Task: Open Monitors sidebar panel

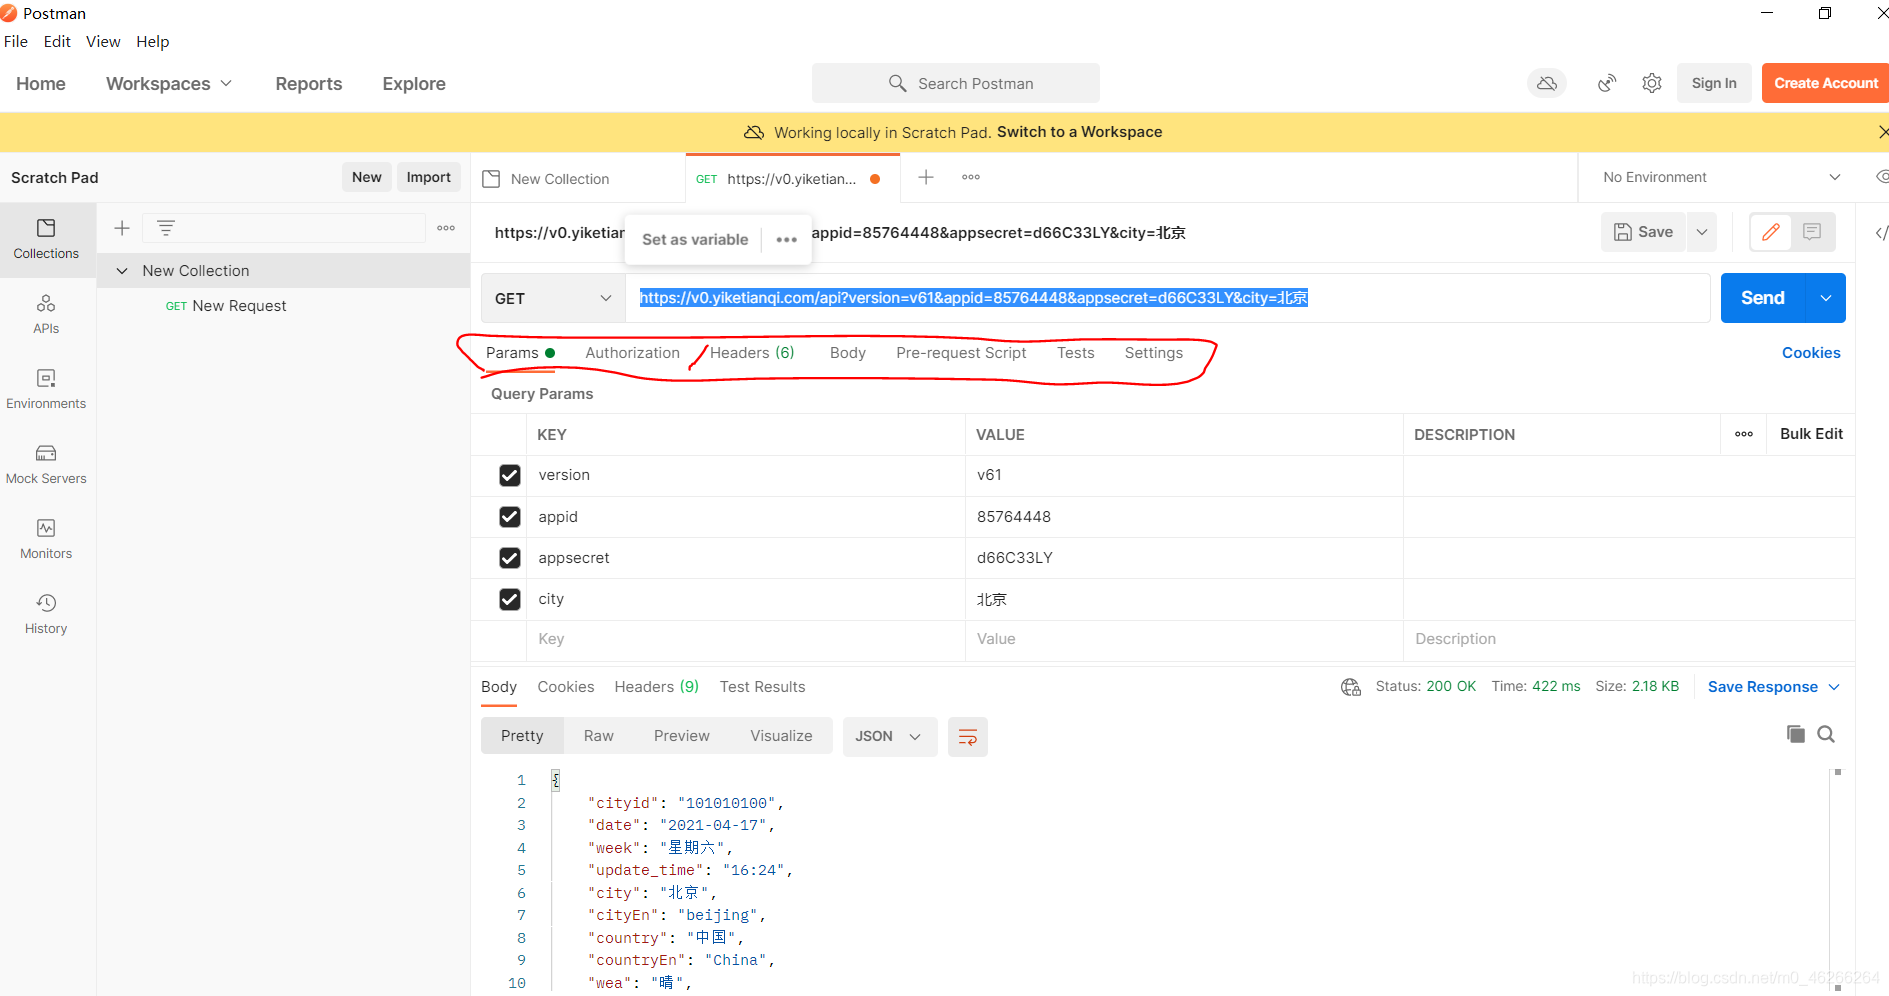Action: coord(46,539)
